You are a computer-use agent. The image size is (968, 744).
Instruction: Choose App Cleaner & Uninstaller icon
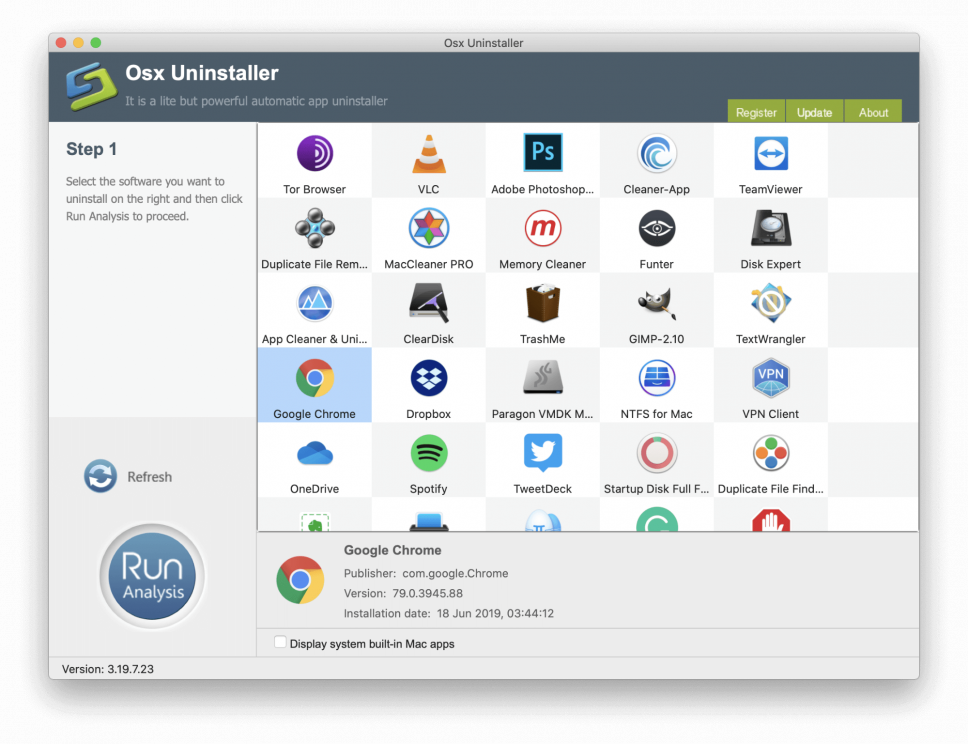coord(315,303)
